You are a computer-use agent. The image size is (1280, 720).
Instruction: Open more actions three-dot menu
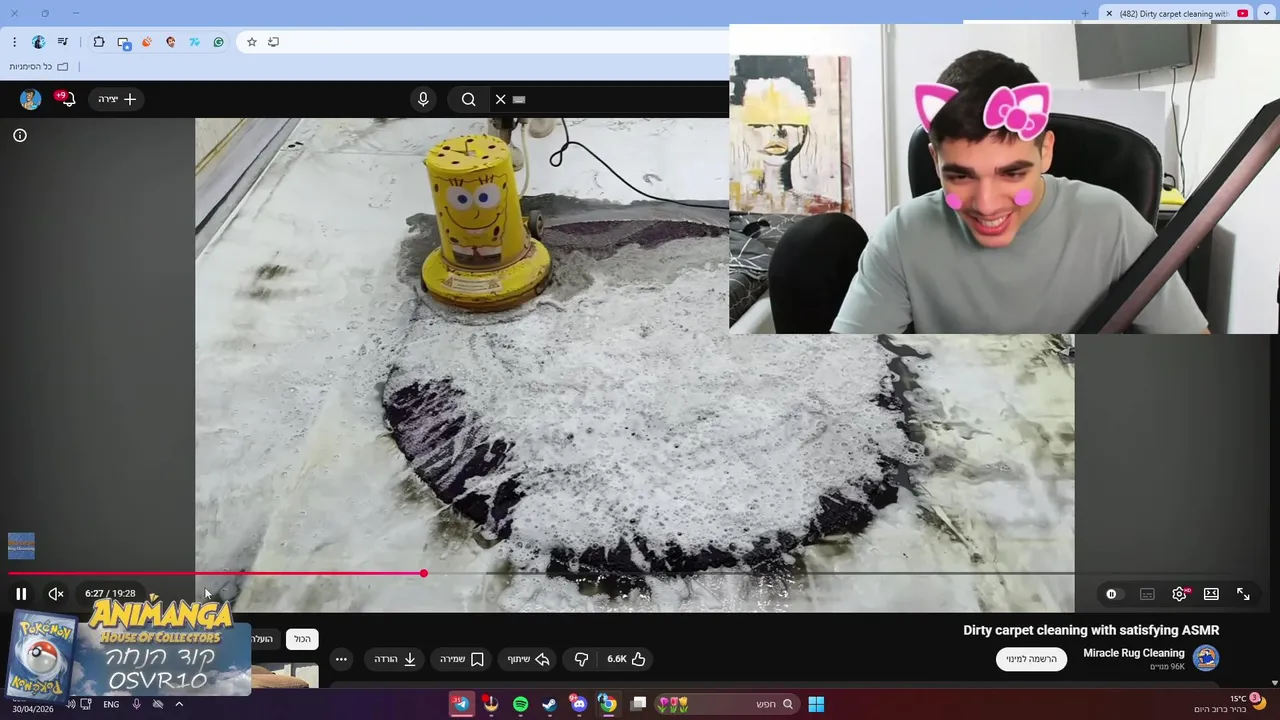click(x=341, y=659)
